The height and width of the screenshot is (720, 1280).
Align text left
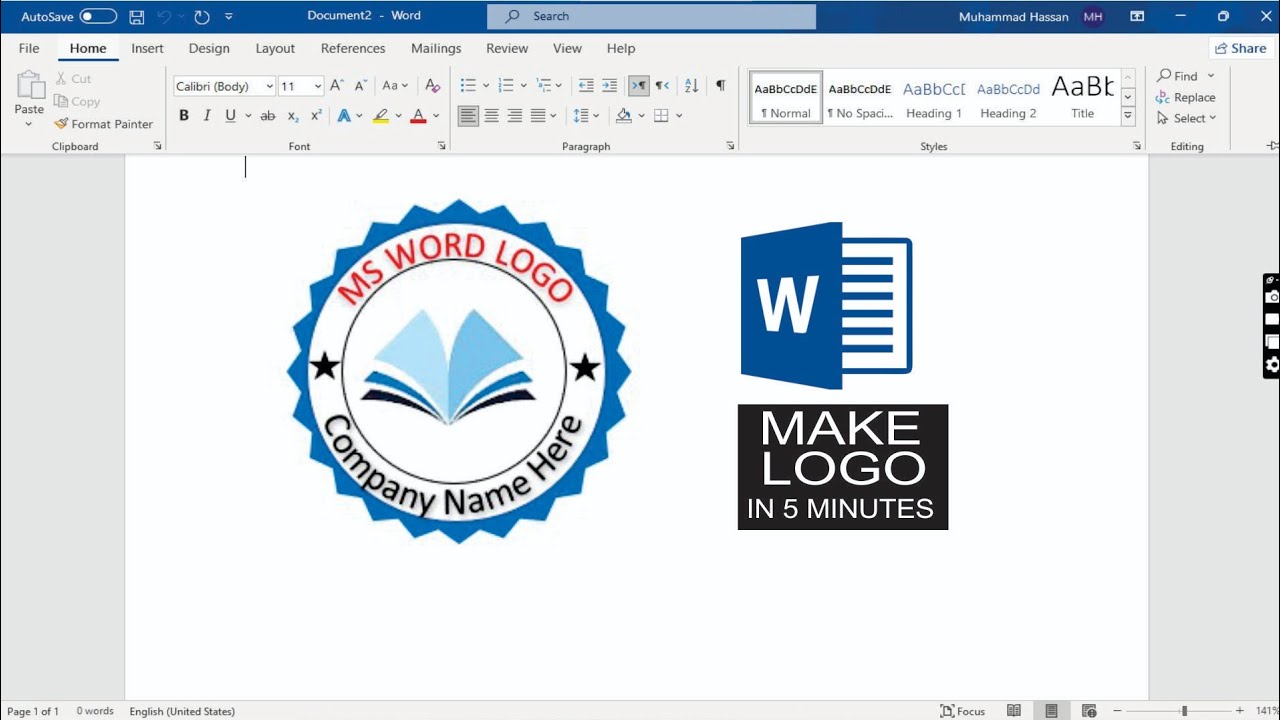(468, 116)
